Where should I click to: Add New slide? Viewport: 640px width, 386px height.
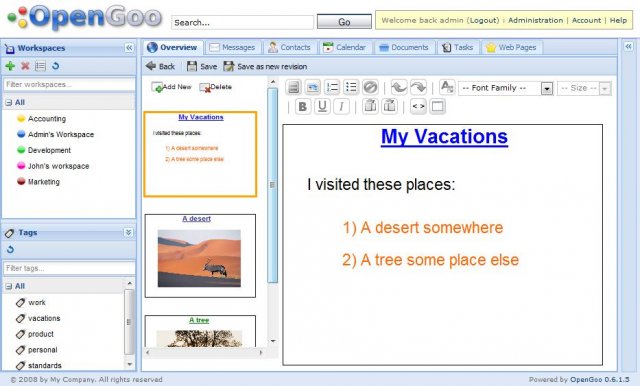tap(171, 87)
